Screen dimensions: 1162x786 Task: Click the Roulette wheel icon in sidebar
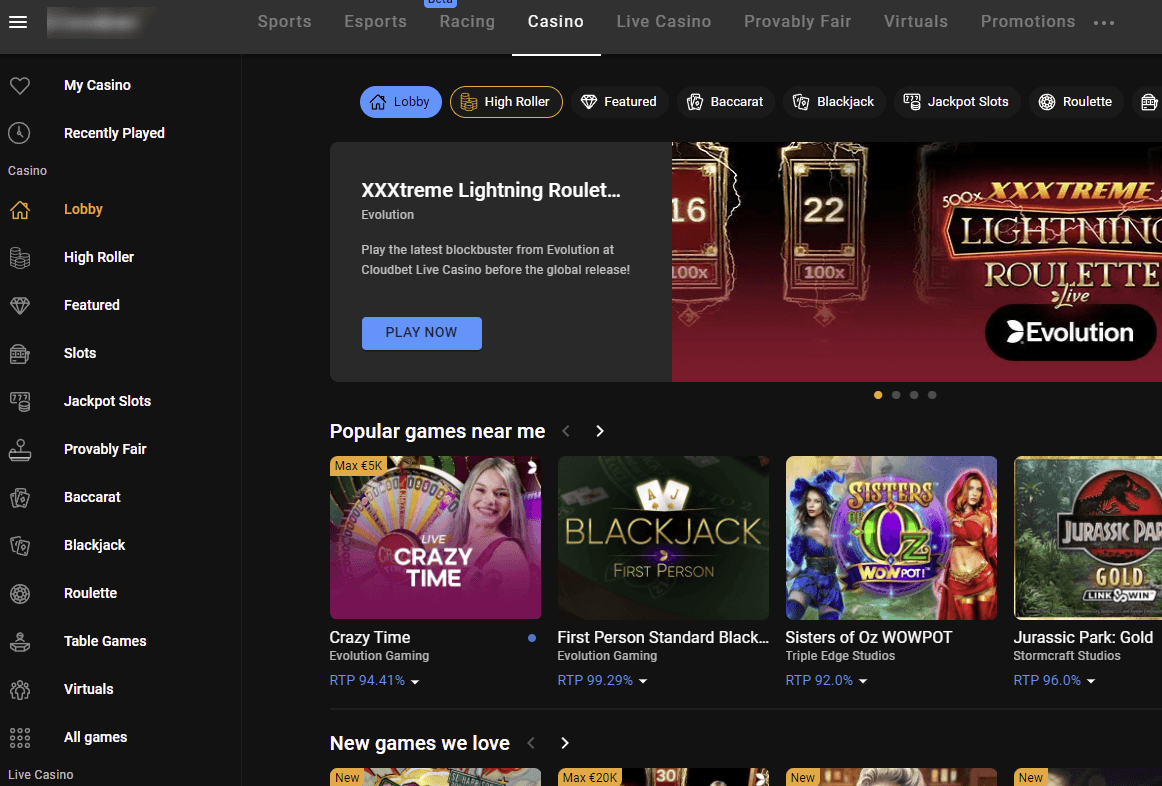(x=20, y=594)
